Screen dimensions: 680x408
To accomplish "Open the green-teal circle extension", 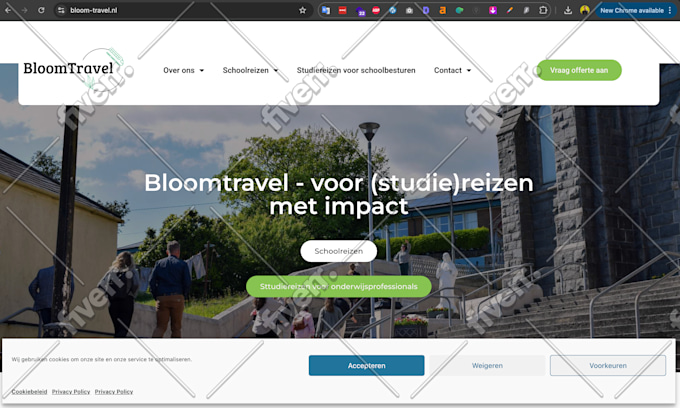I will [459, 10].
